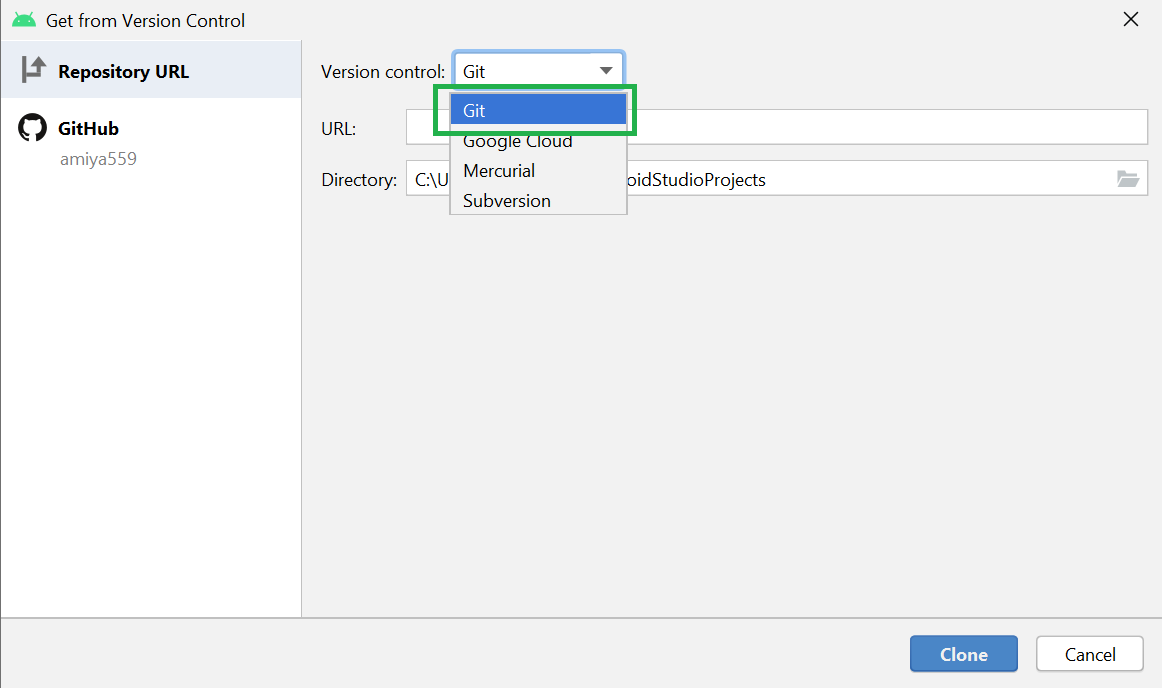Collapse the dropdown using its arrow

[x=606, y=71]
